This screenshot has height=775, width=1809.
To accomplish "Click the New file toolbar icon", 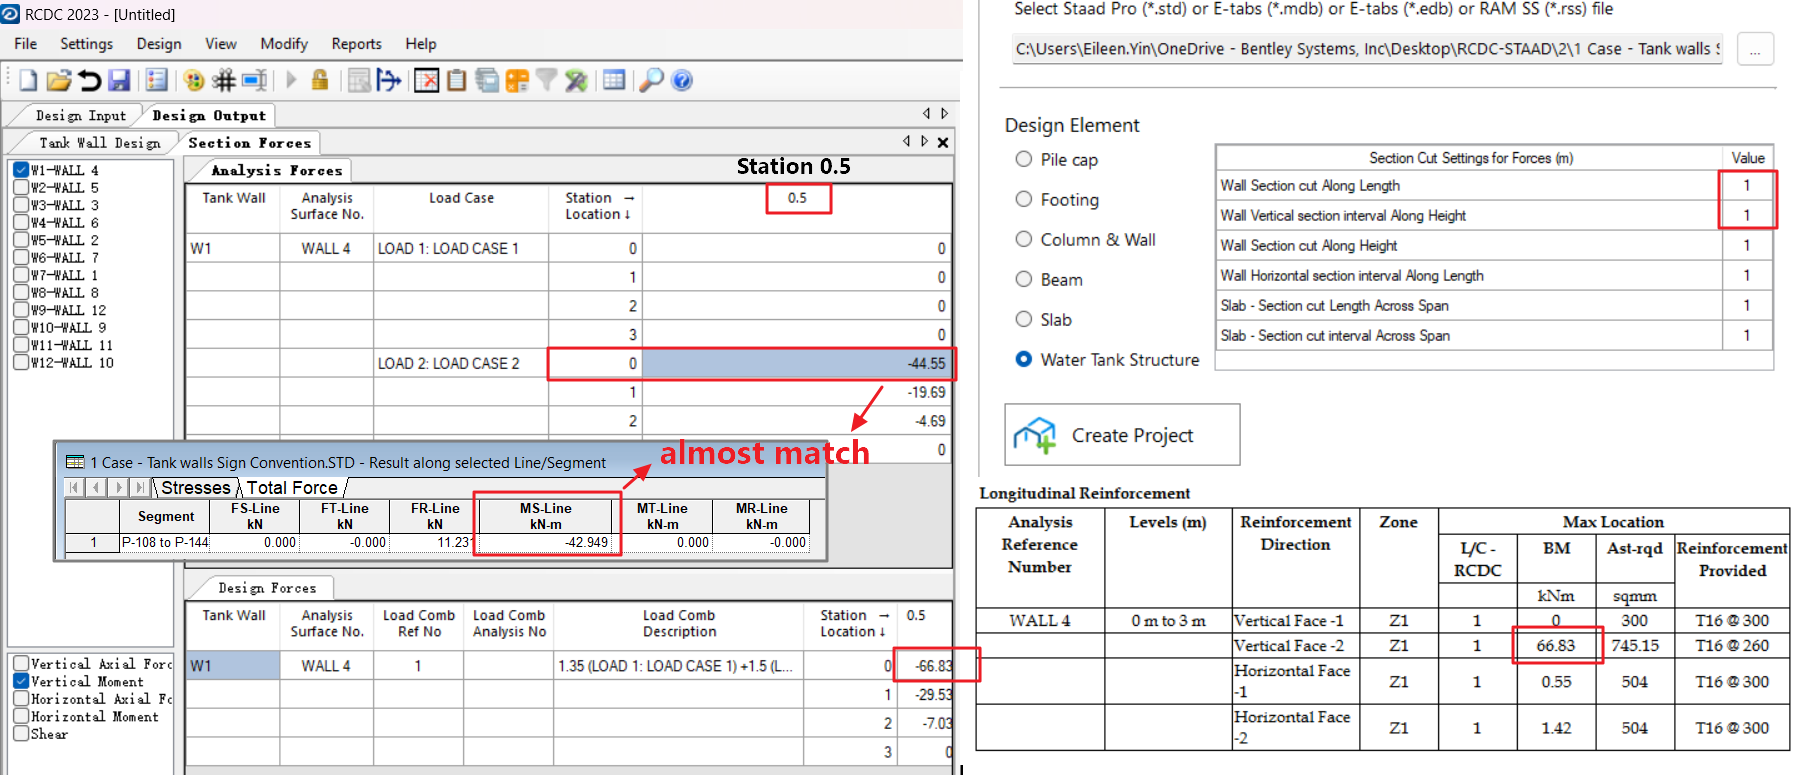I will pyautogui.click(x=28, y=81).
